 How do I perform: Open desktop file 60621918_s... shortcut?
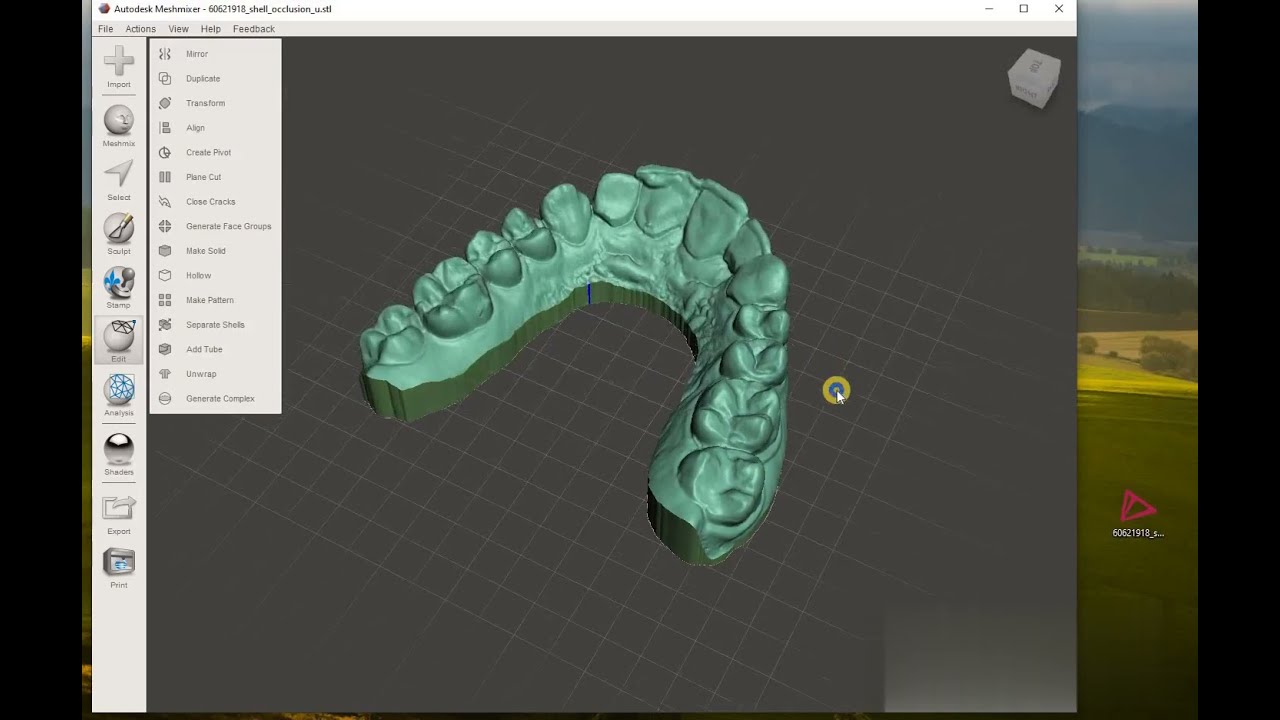pyautogui.click(x=1138, y=514)
